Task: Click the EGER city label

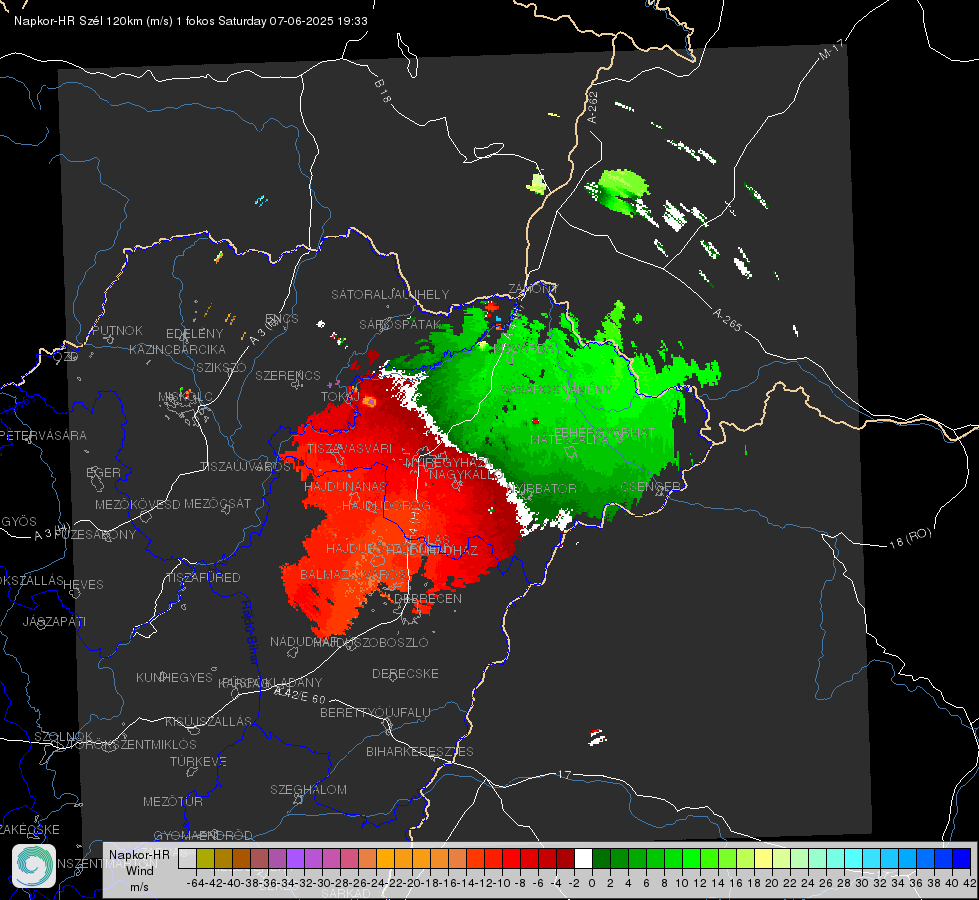Action: (103, 472)
